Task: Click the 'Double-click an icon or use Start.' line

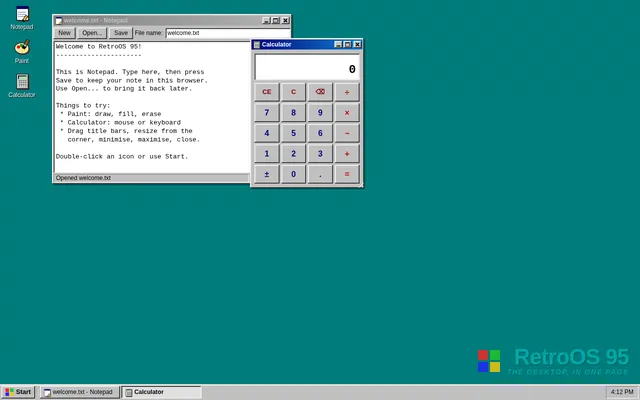Action: tap(122, 156)
